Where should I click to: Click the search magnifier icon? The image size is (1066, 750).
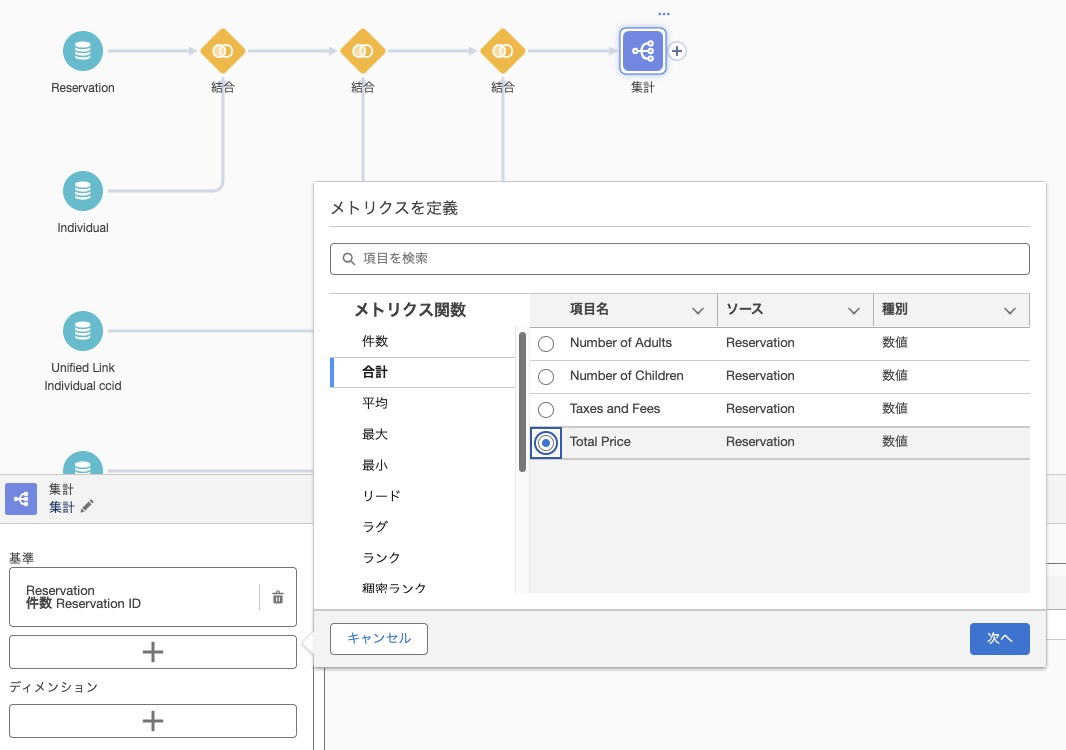[349, 259]
